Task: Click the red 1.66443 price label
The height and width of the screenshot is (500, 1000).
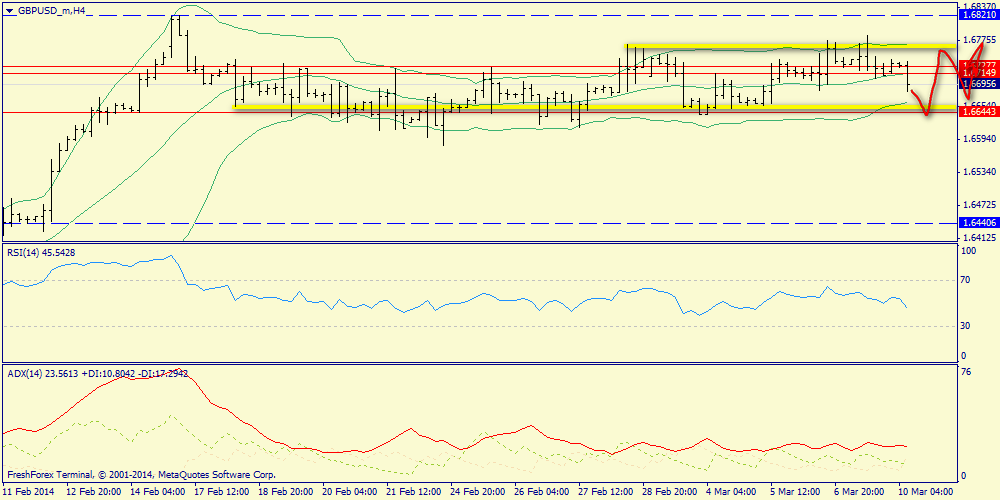Action: pos(978,112)
